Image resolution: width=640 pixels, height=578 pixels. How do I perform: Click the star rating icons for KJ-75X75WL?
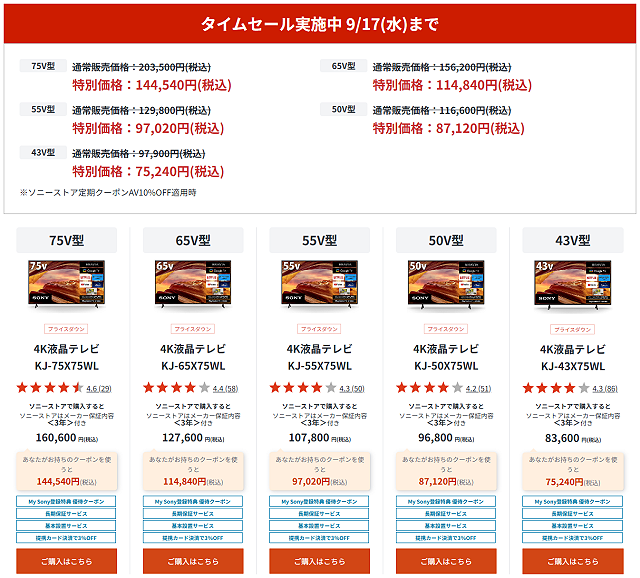tap(50, 387)
